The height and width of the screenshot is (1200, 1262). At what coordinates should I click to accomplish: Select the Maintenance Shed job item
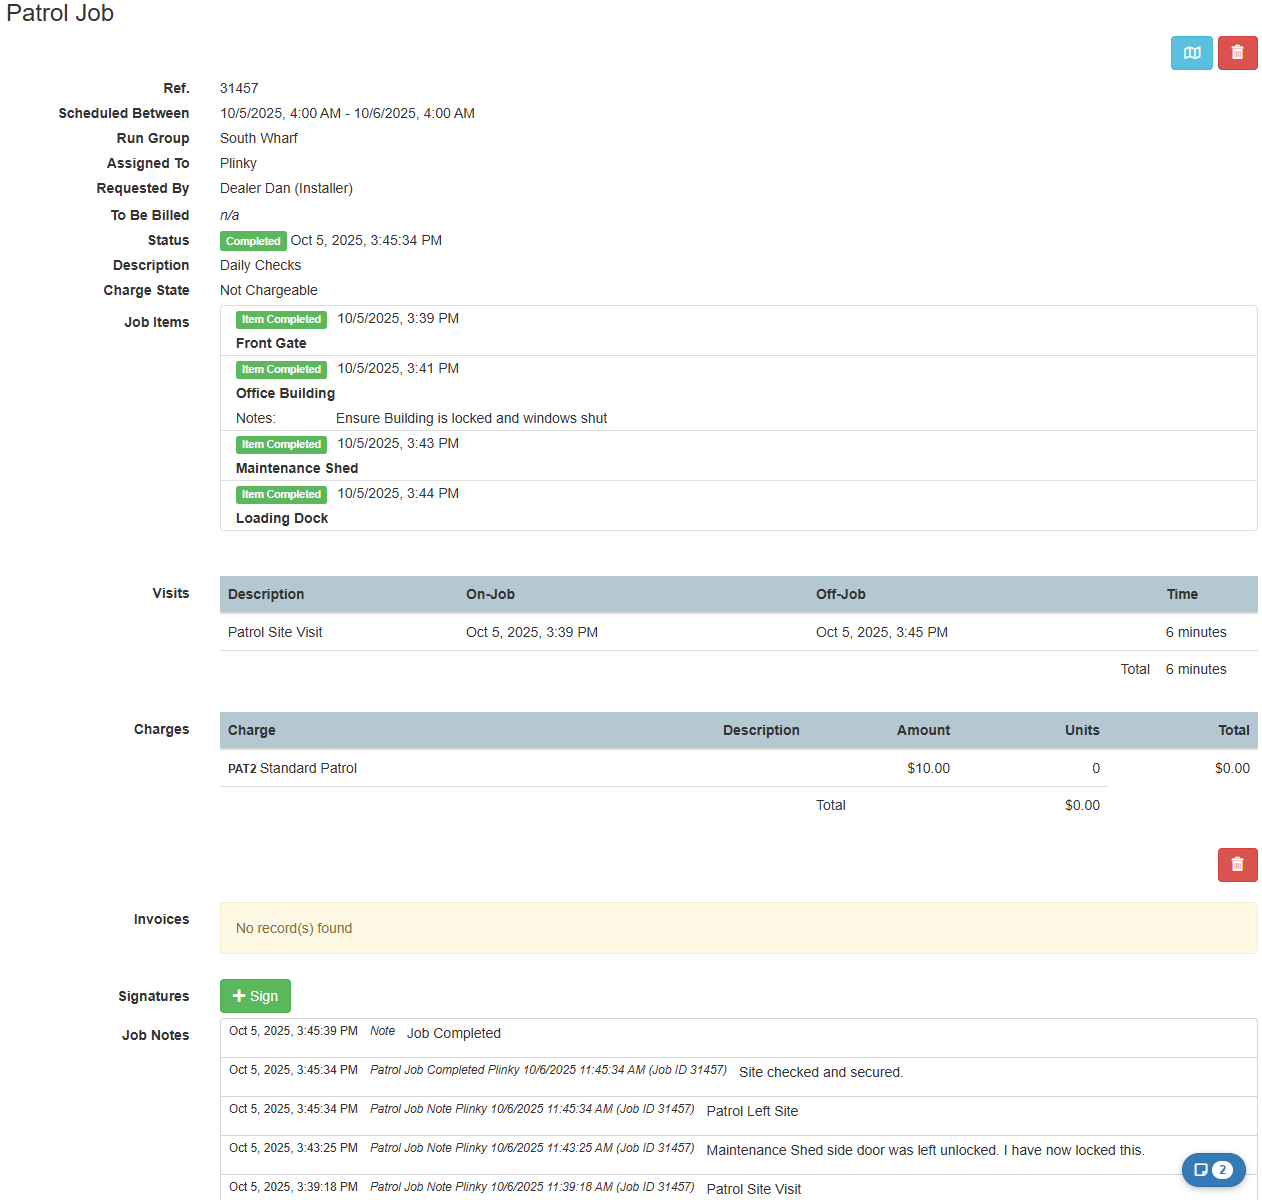pos(296,468)
